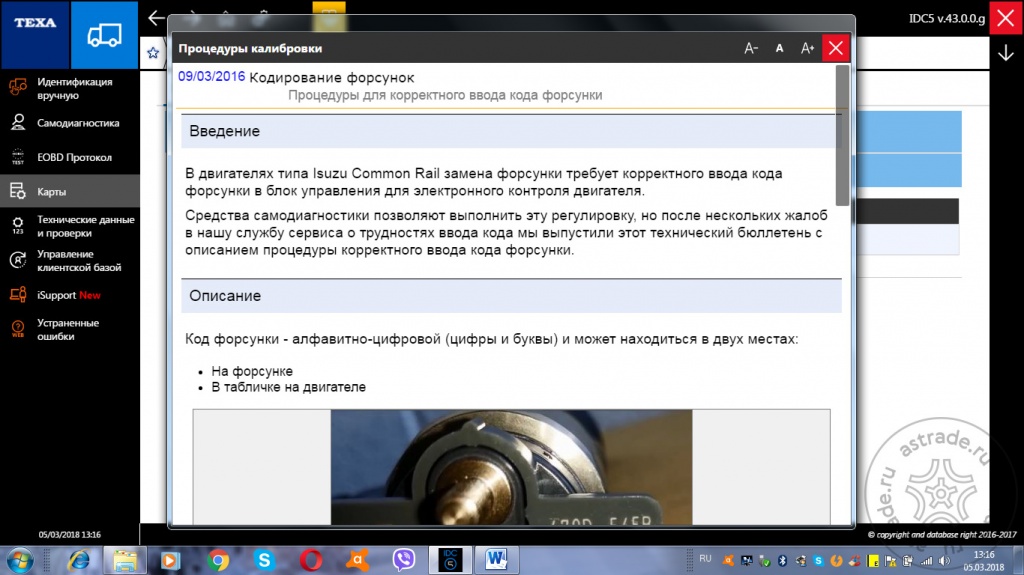The image size is (1024, 575).
Task: Click the Кодирование форсунок title
Action: pos(332,78)
